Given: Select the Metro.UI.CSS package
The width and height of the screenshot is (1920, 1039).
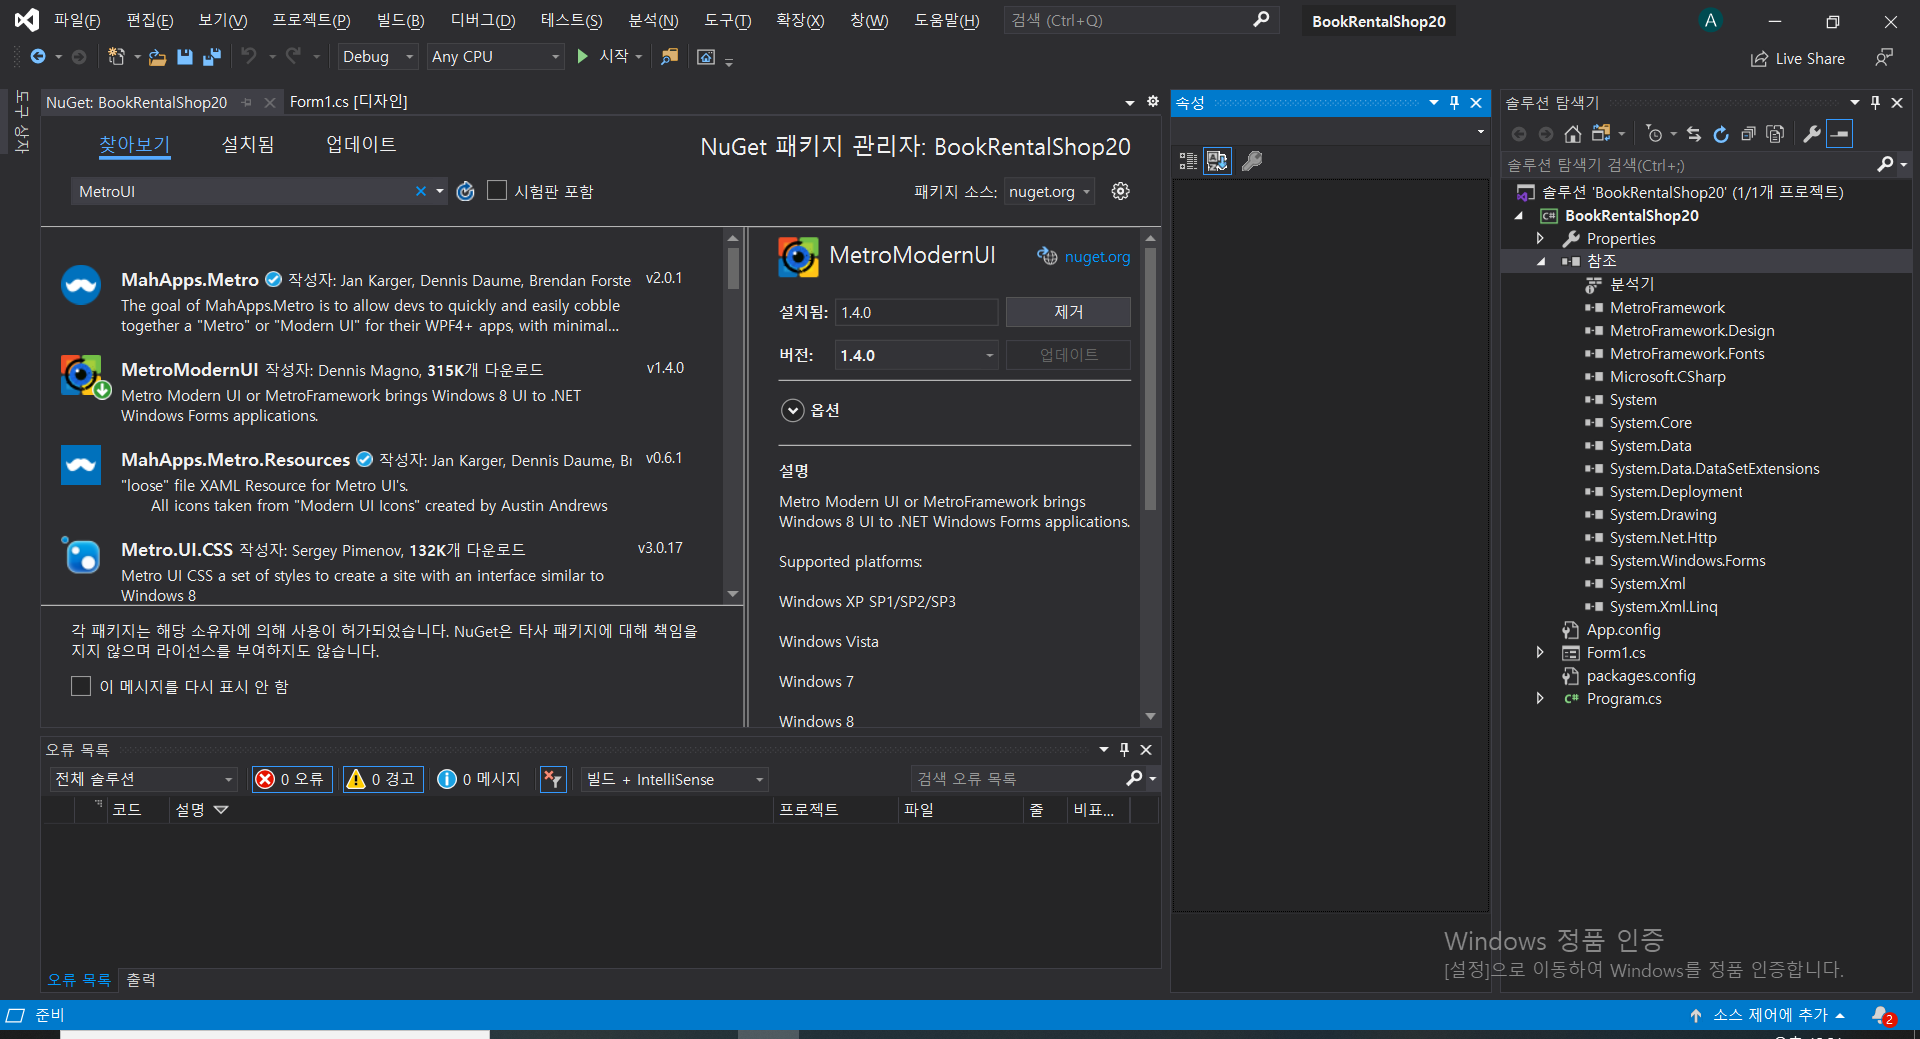Looking at the screenshot, I should (x=380, y=570).
